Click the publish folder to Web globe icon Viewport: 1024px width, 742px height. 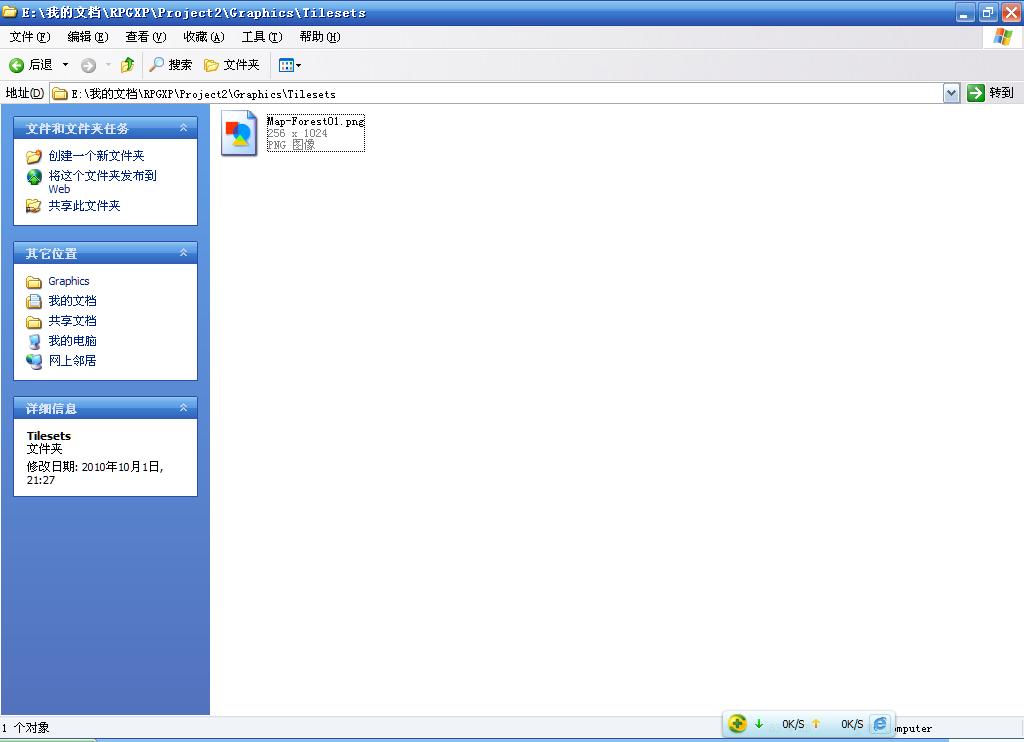coord(34,177)
